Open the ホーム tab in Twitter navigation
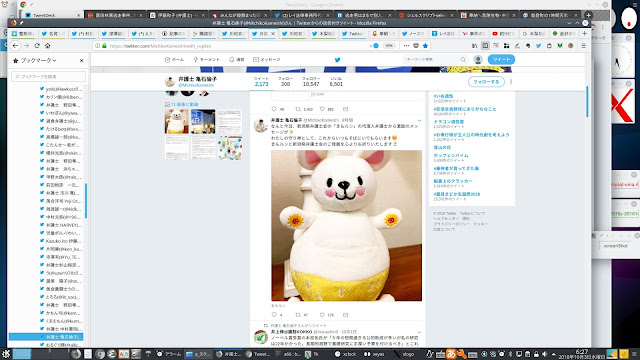Image resolution: width=640 pixels, height=360 pixels. (x=174, y=60)
